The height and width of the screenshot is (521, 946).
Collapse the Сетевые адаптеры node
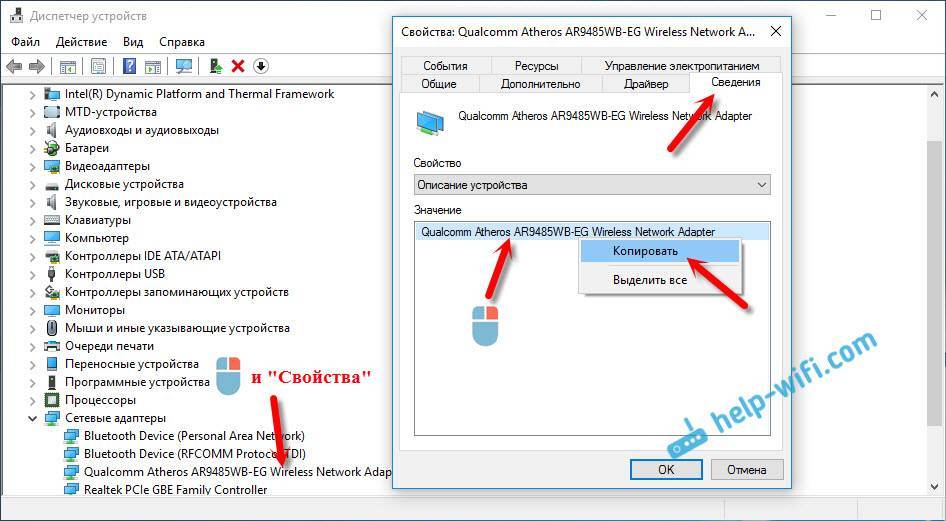[x=33, y=418]
